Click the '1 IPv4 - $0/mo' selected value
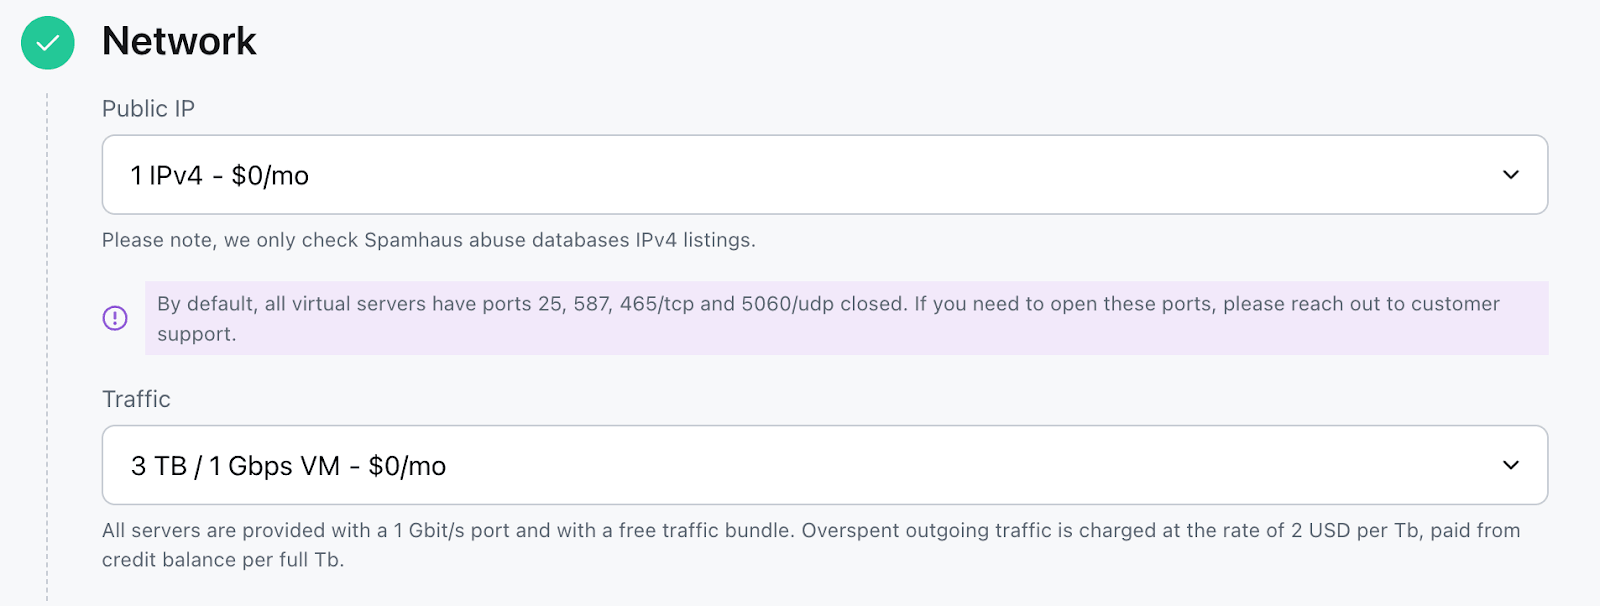1600x606 pixels. click(220, 176)
